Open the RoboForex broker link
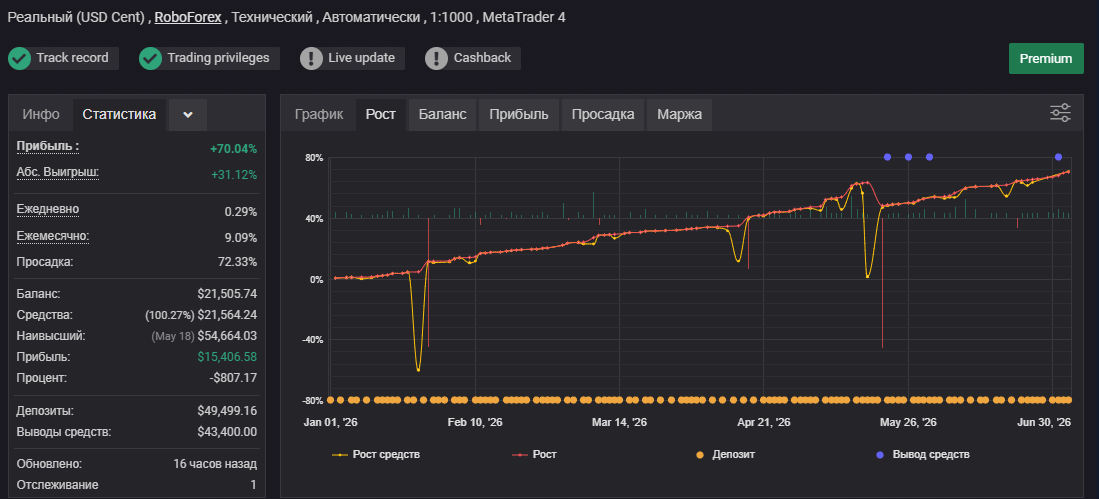 pos(188,17)
